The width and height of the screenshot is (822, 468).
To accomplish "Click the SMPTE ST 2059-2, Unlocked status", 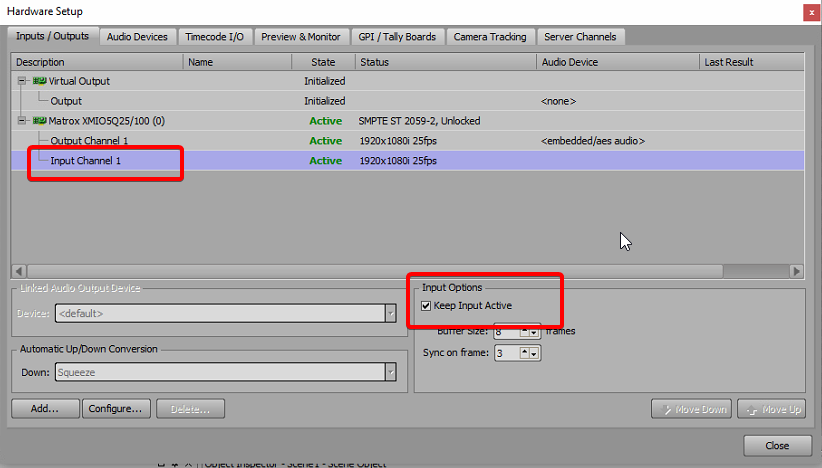I will point(419,121).
